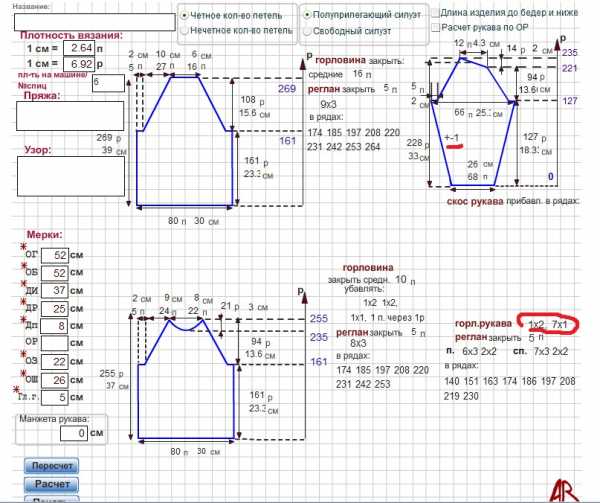600x503 pixels.
Task: Click the Манжета рукава input field
Action: click(74, 434)
